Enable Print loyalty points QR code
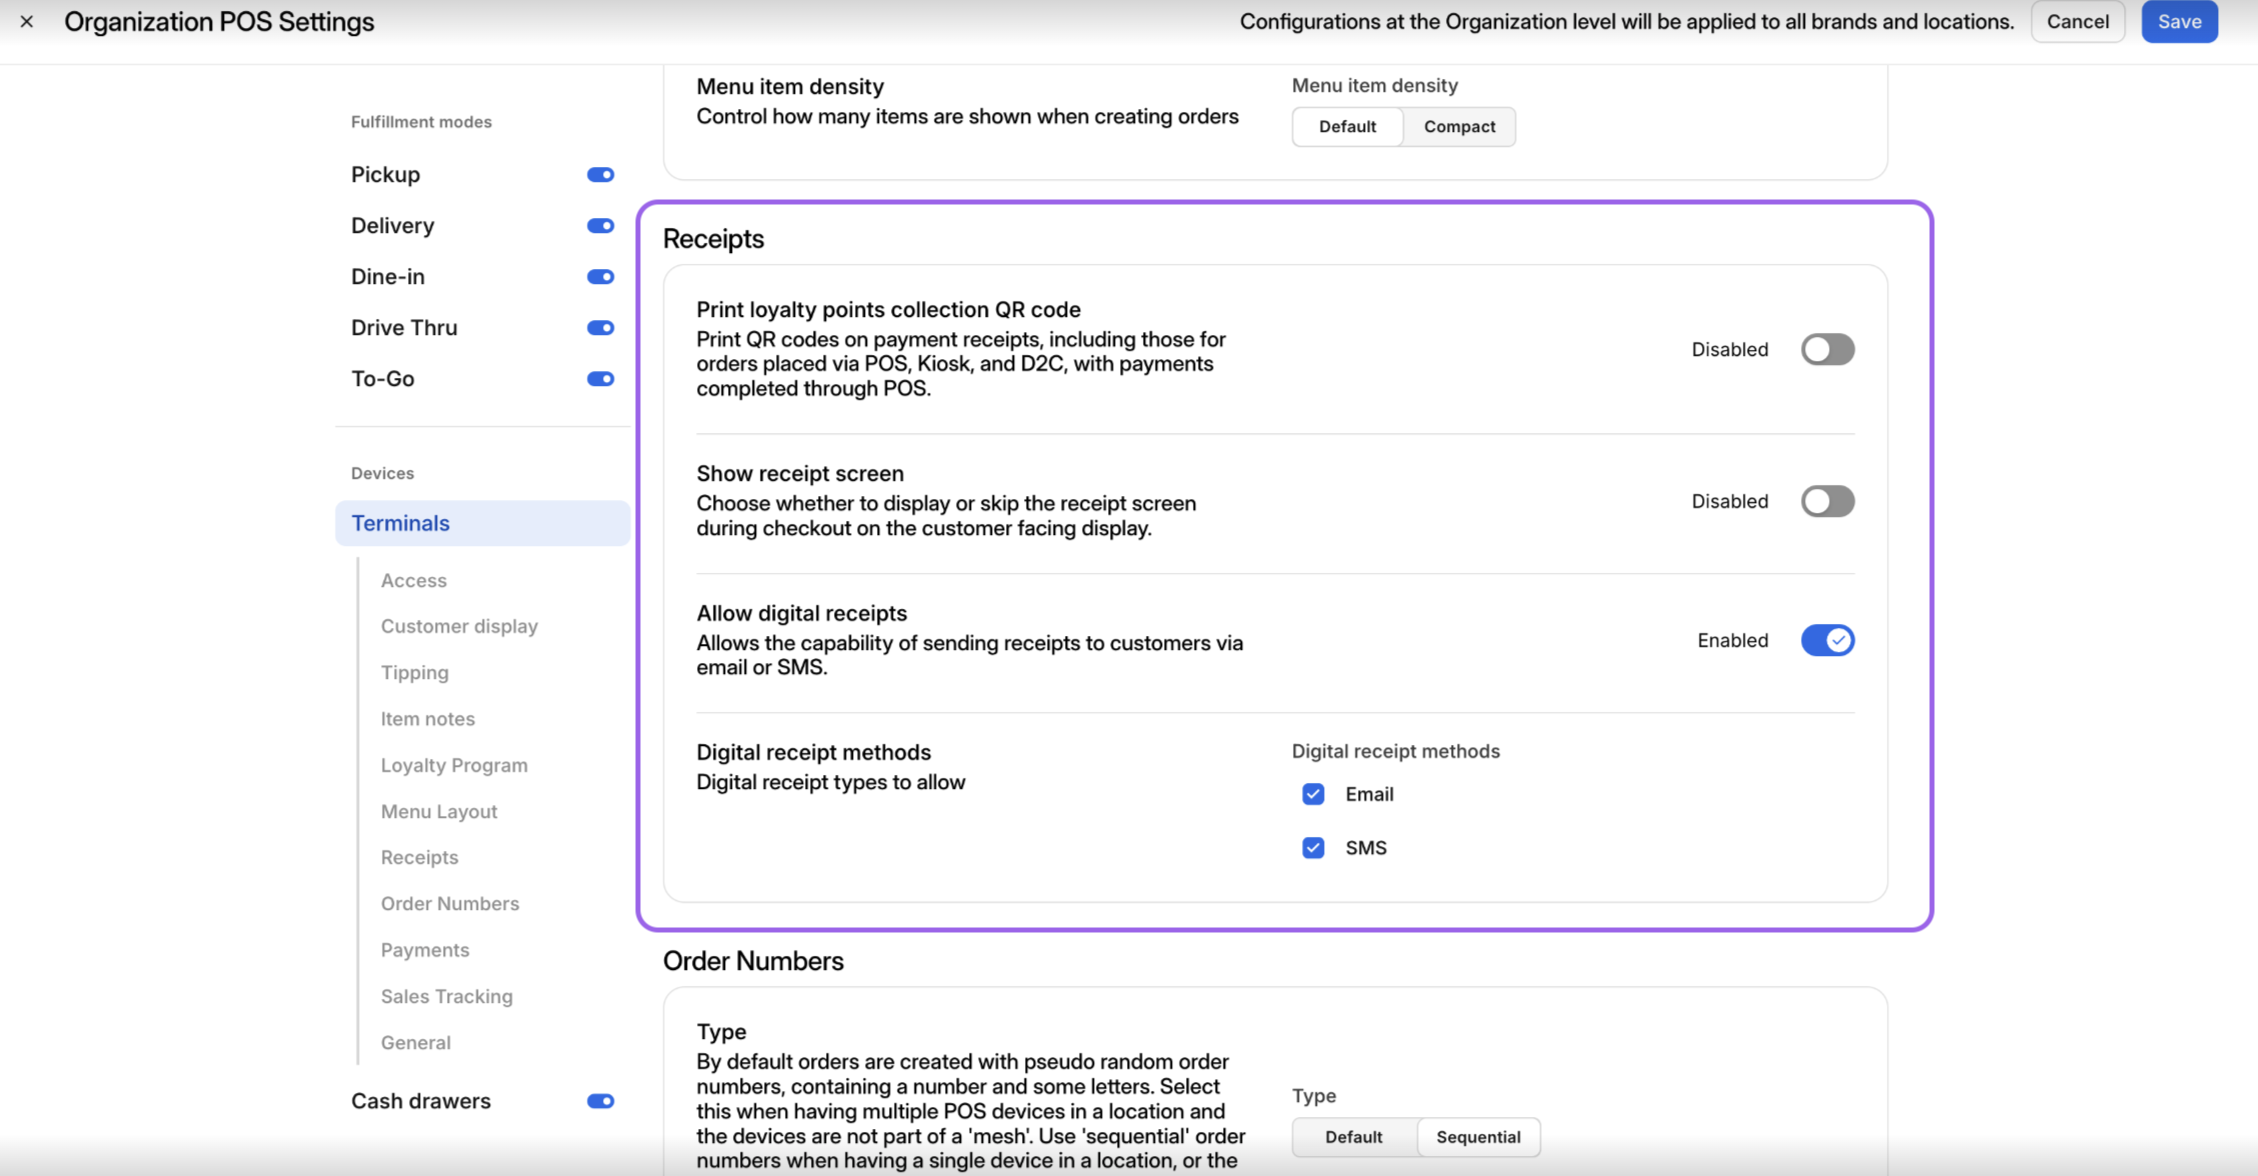The image size is (2258, 1176). [x=1827, y=350]
